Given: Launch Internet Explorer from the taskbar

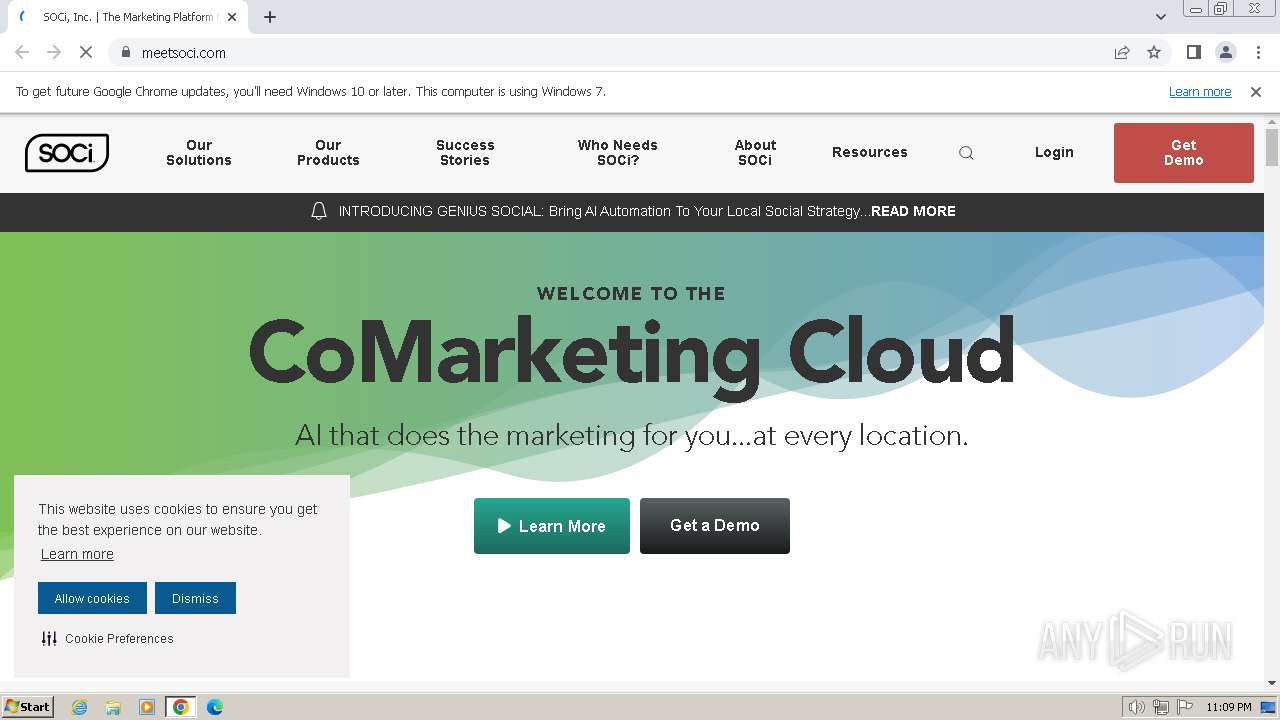Looking at the screenshot, I should pos(80,707).
